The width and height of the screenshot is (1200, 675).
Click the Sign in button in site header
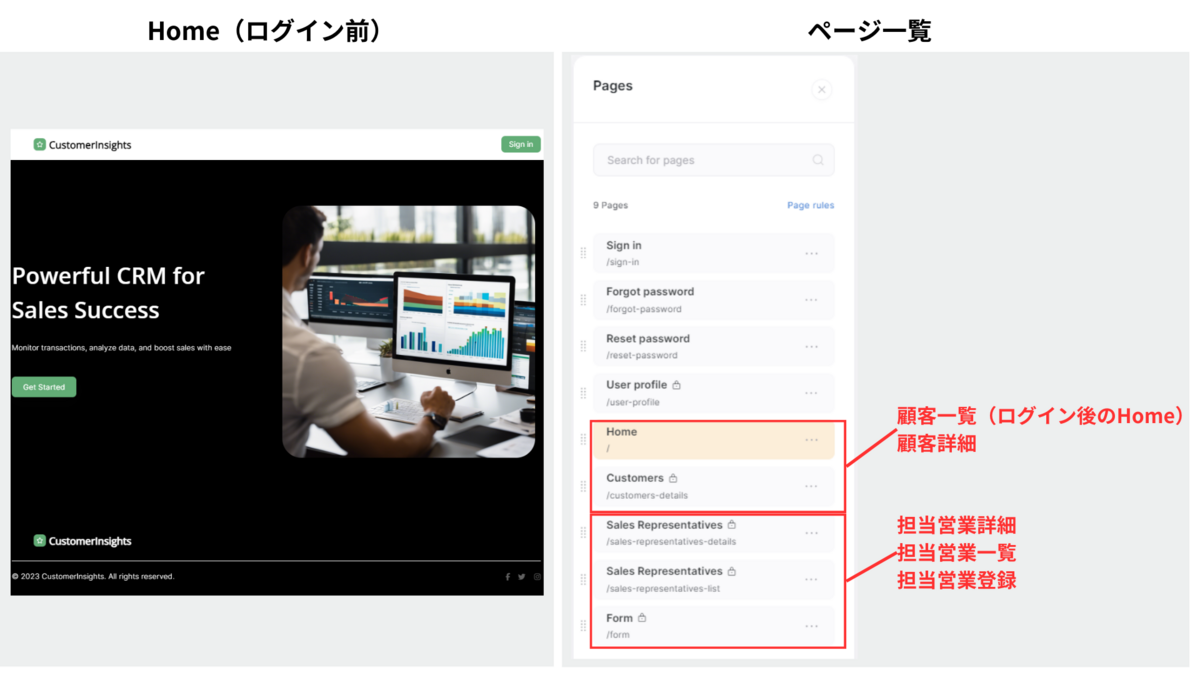(520, 144)
